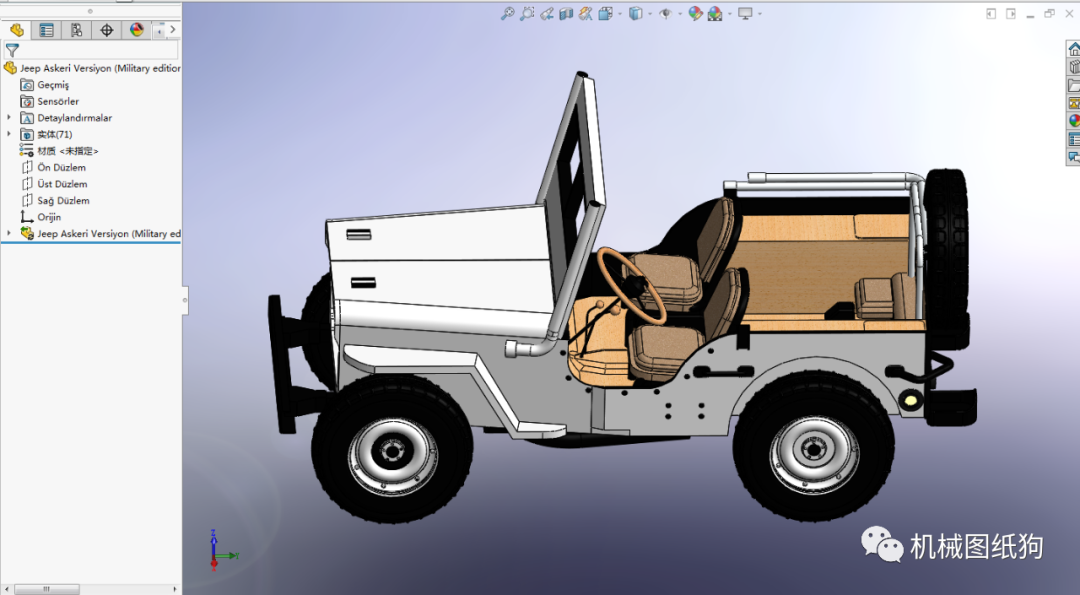
Task: Switch to the FeatureManager design tree tab
Action: tap(17, 30)
